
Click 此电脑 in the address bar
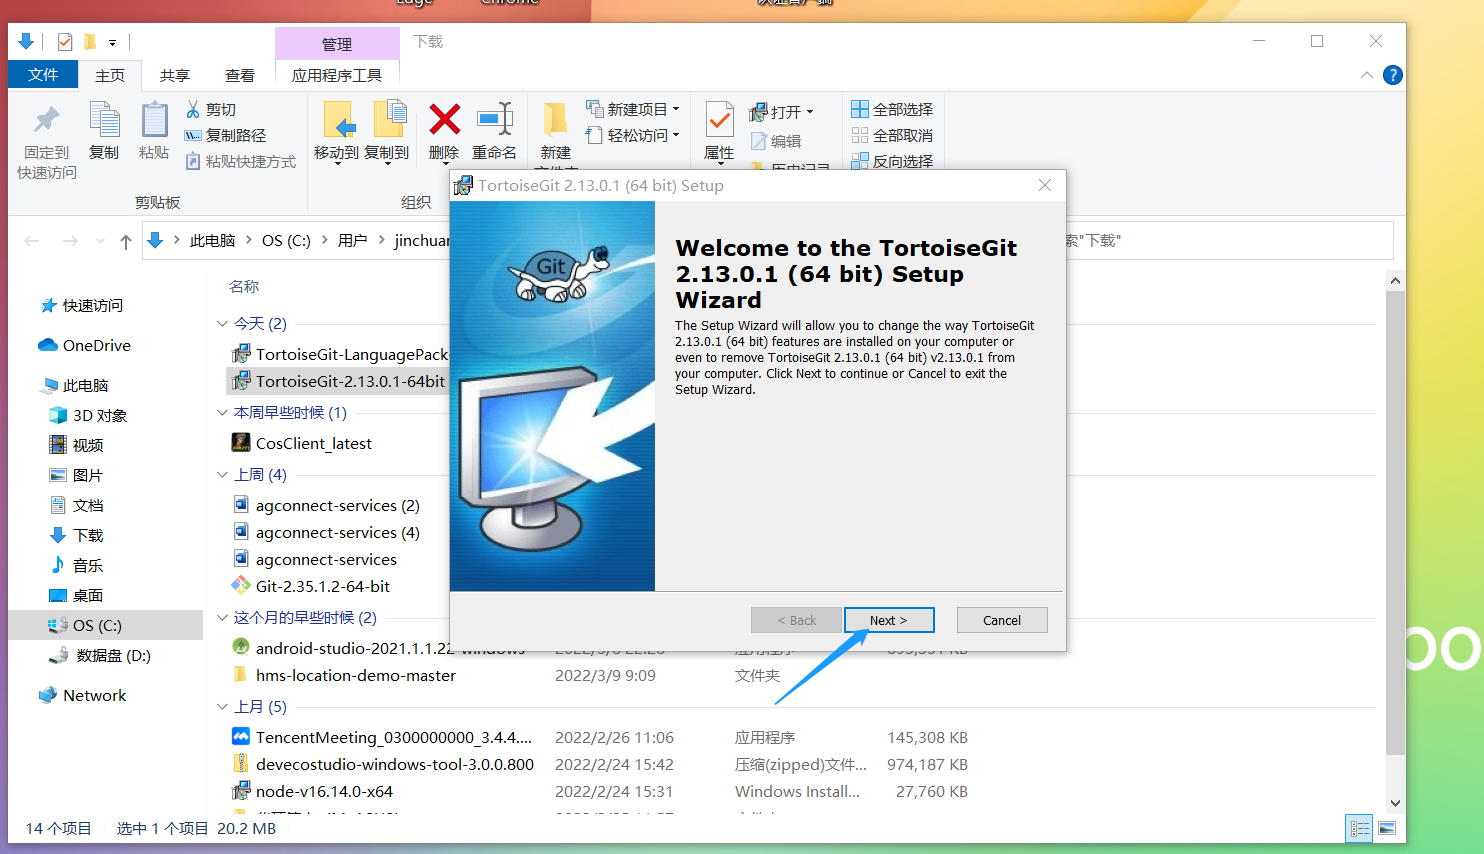[212, 241]
